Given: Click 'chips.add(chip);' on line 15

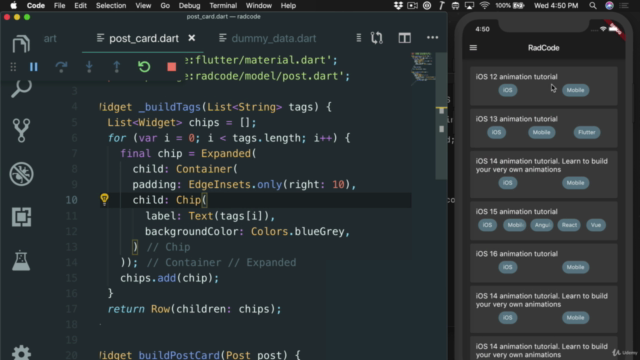Looking at the screenshot, I should tap(169, 278).
